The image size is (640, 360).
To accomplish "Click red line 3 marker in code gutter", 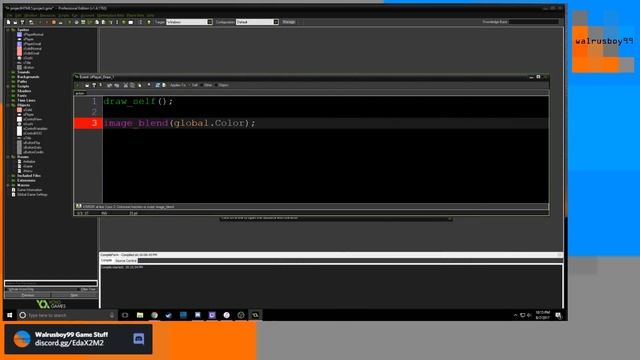I will [x=88, y=123].
